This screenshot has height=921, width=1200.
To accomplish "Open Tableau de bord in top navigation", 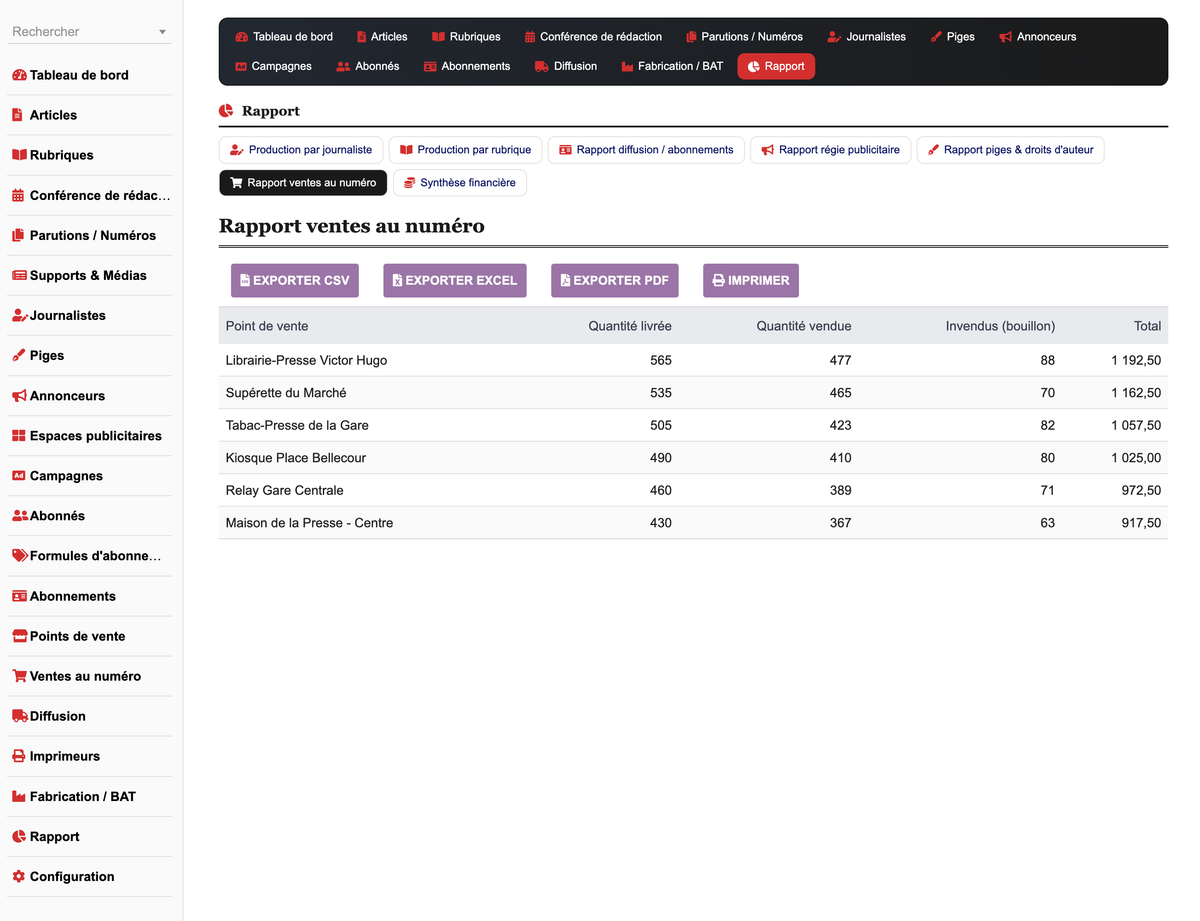I will pos(284,37).
